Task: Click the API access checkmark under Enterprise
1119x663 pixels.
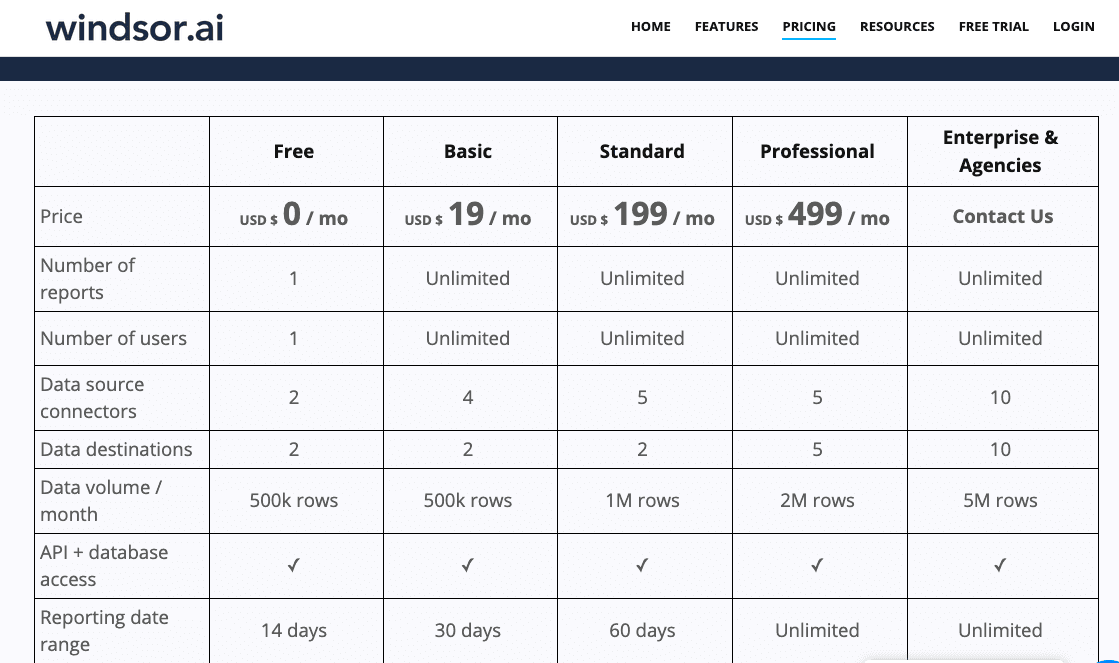Action: coord(1000,565)
